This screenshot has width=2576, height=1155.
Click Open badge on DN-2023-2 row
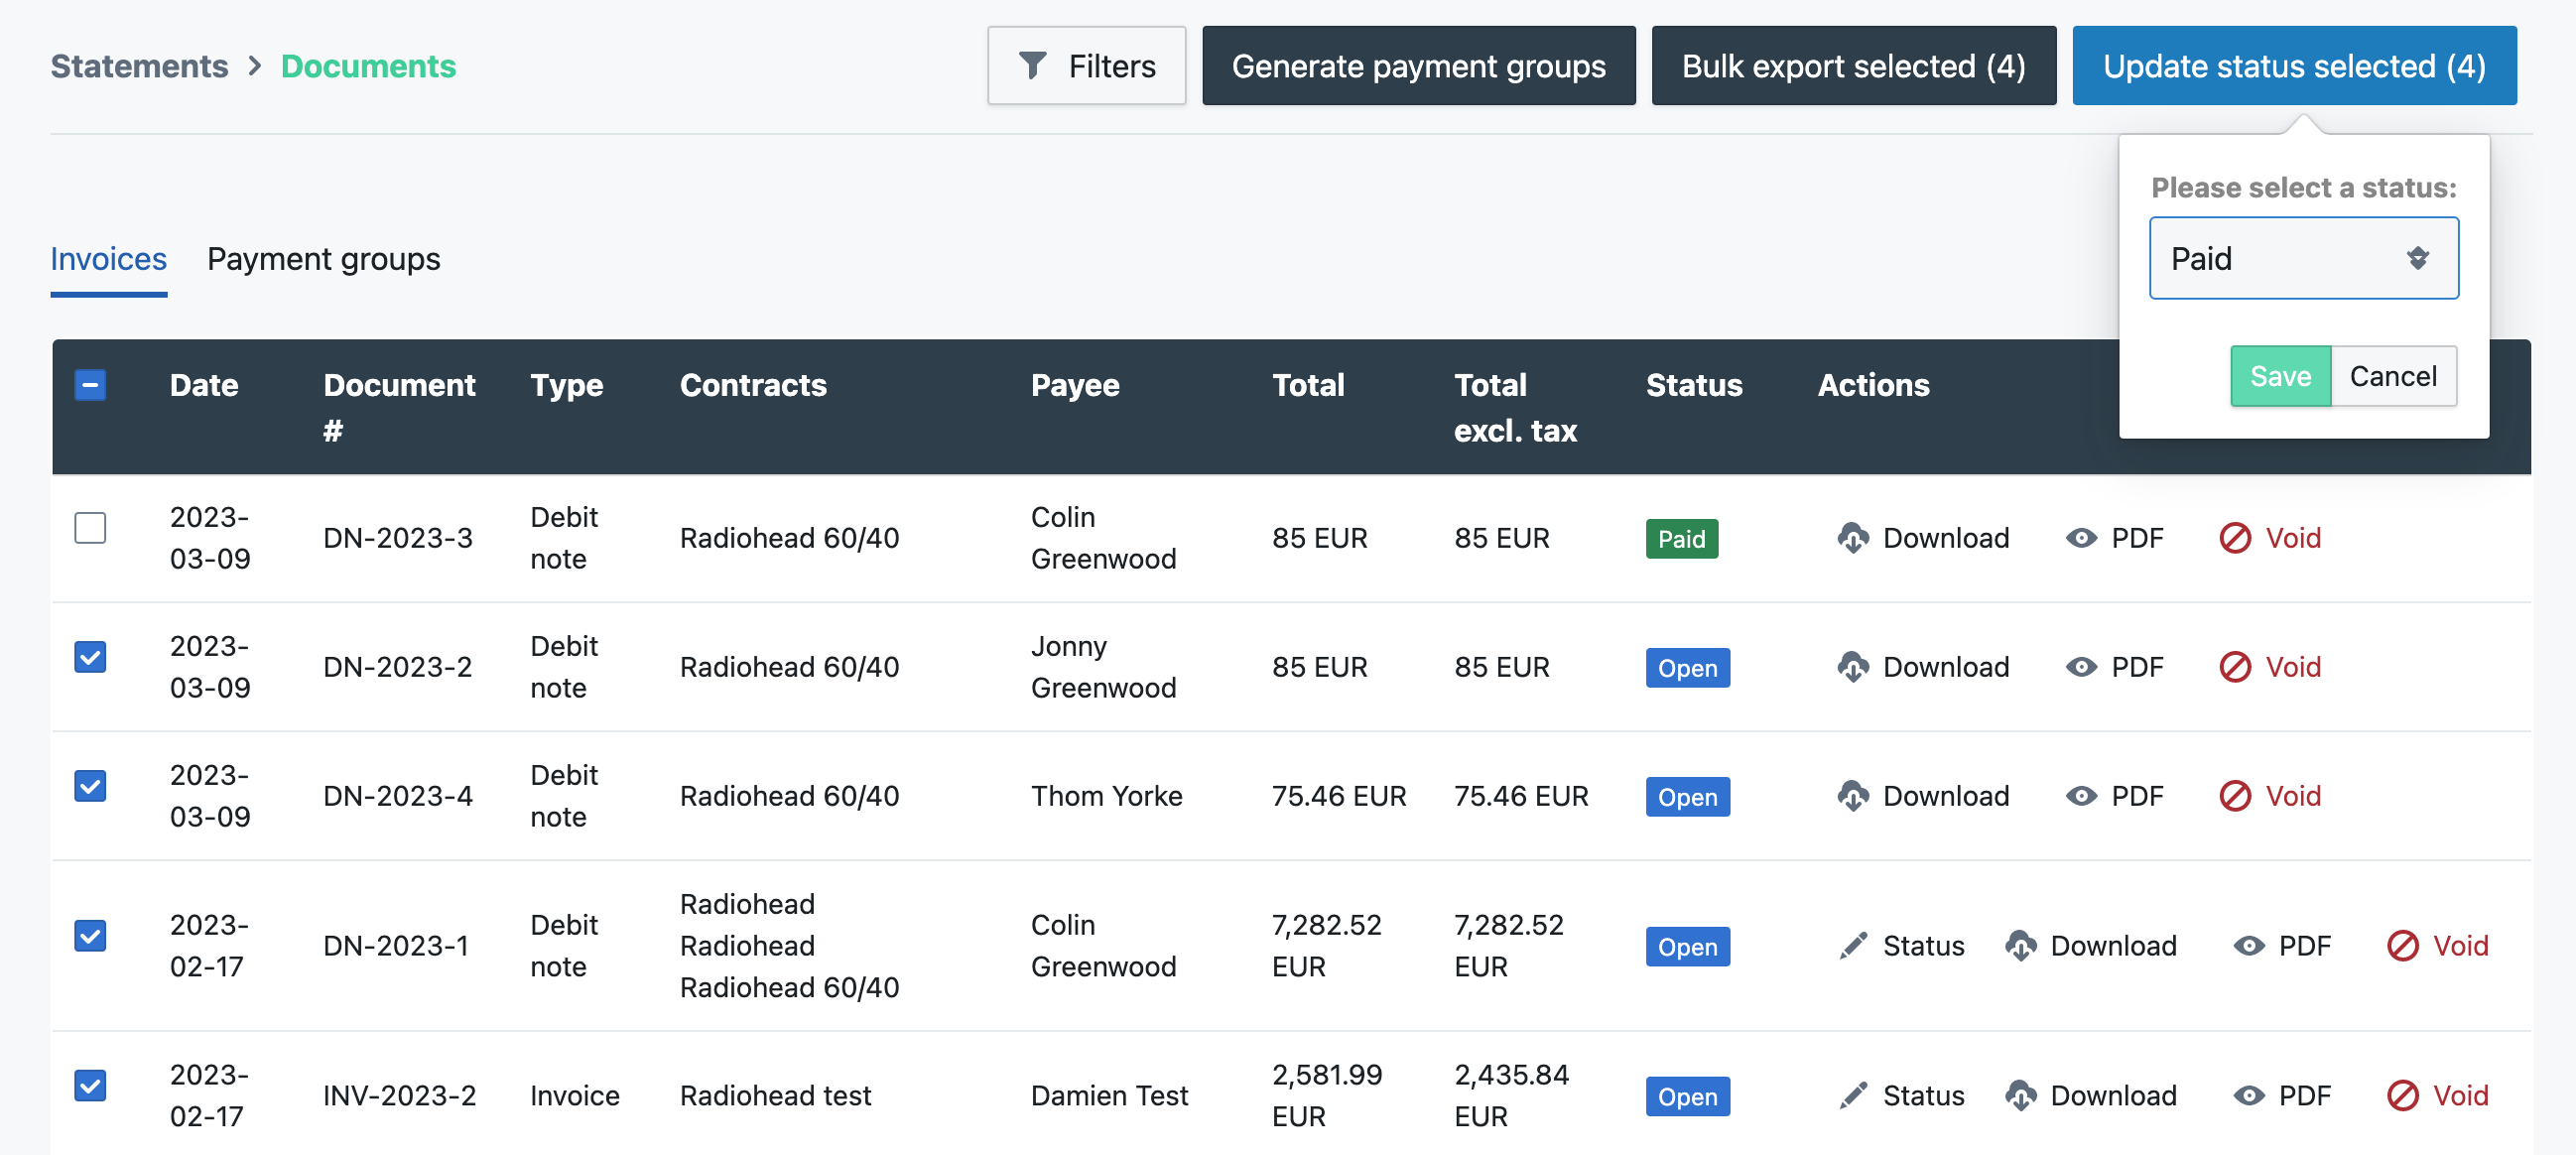[1687, 668]
